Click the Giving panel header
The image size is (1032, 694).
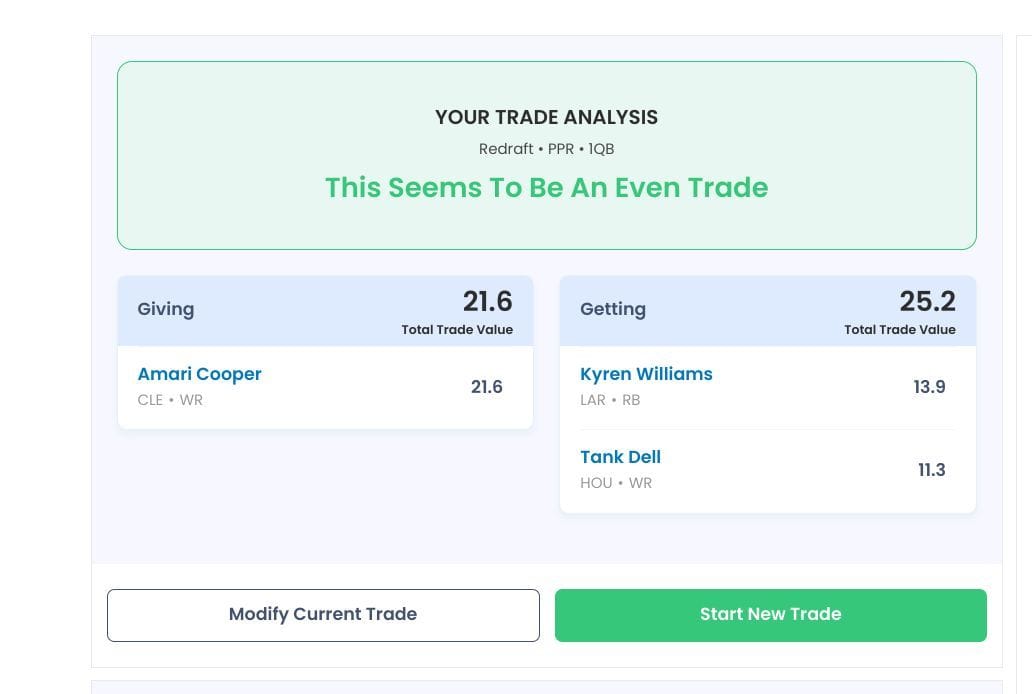click(165, 309)
